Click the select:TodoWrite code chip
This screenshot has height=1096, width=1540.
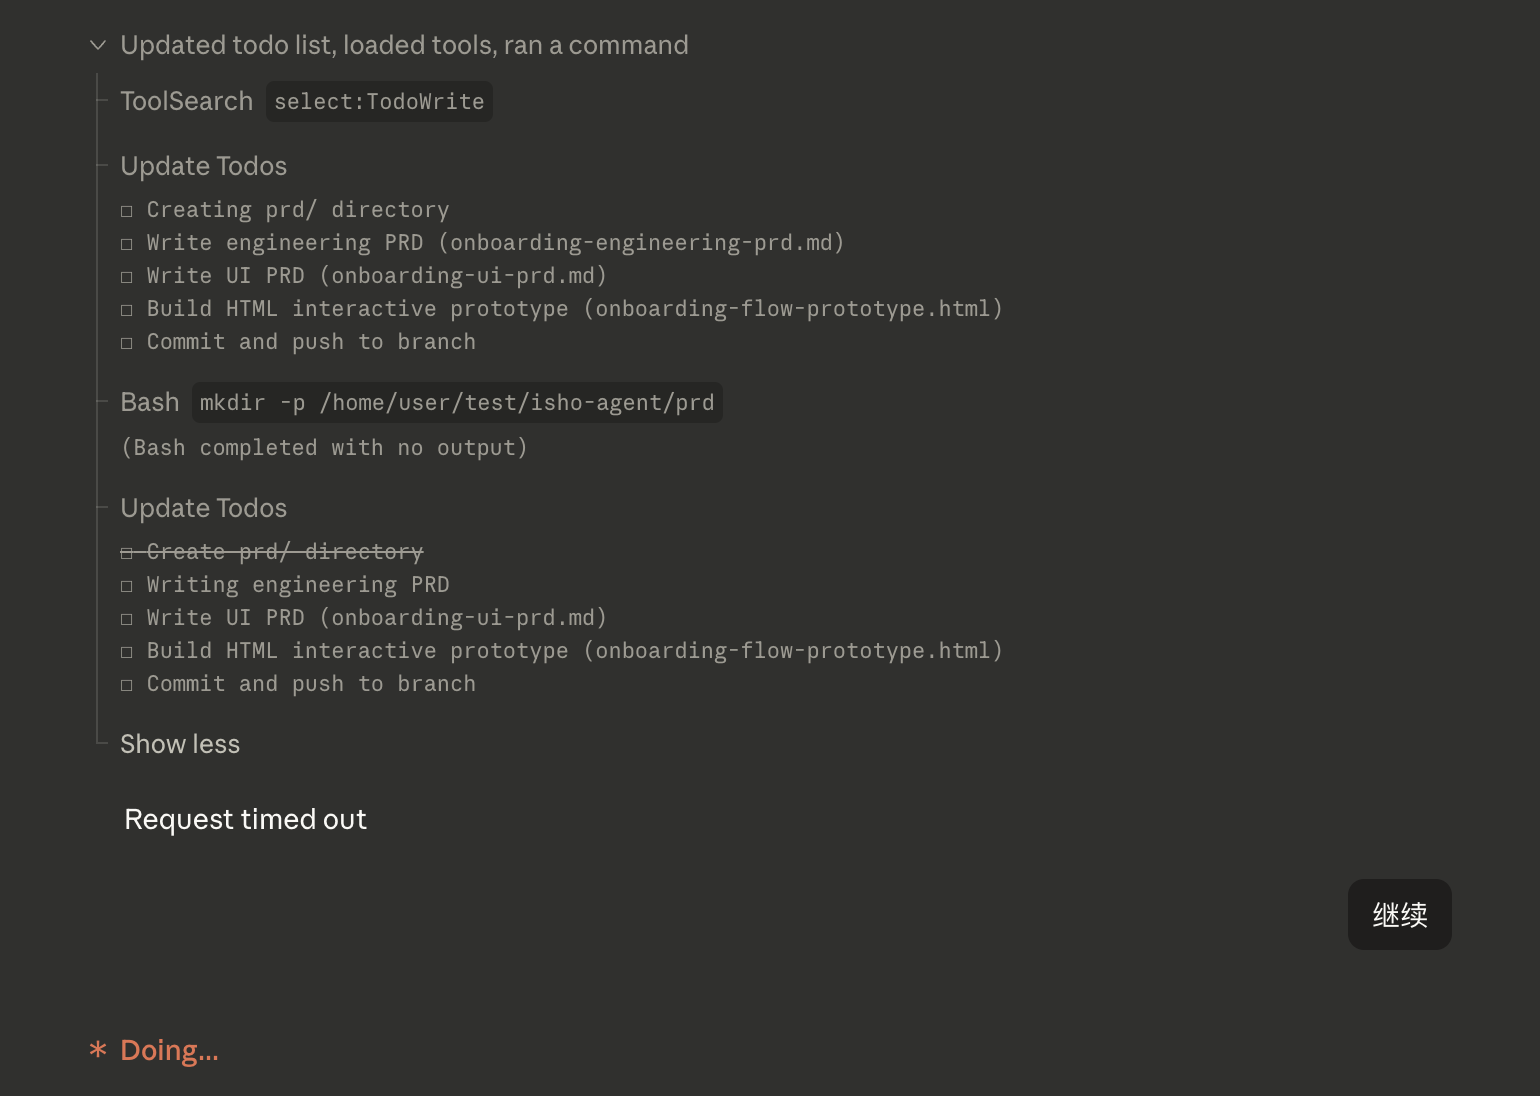(379, 102)
